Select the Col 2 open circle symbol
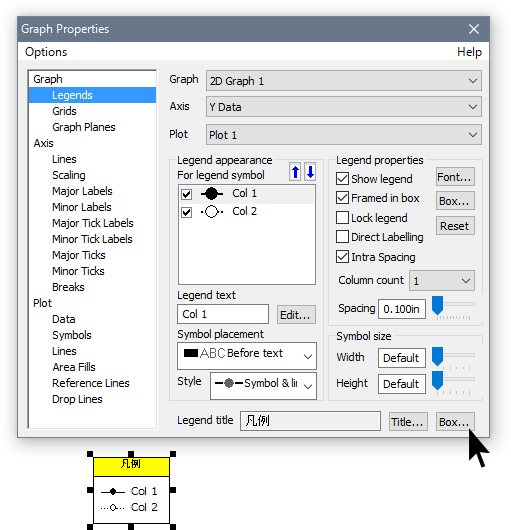This screenshot has width=511, height=530. click(212, 212)
